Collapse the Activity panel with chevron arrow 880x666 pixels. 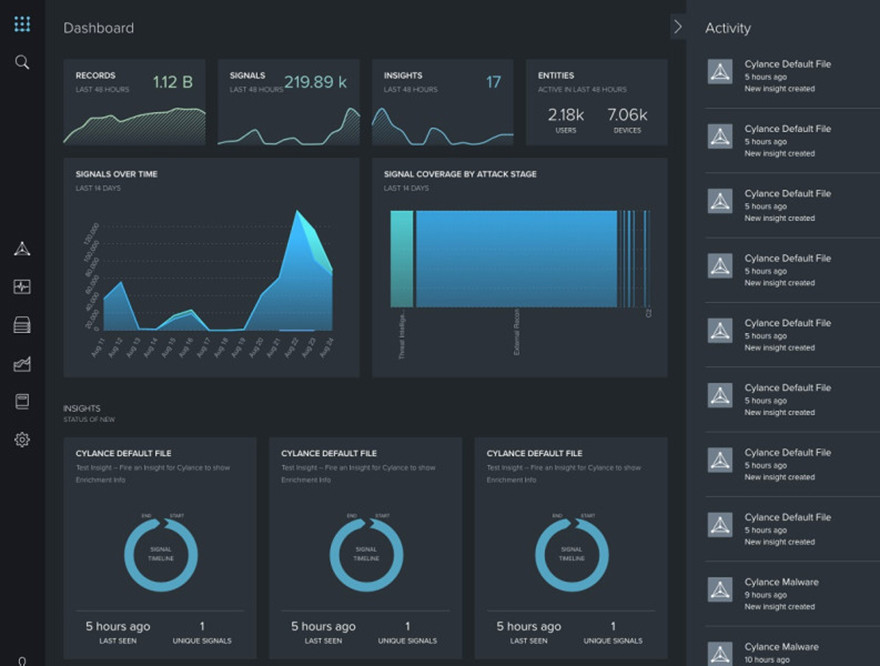click(x=678, y=26)
